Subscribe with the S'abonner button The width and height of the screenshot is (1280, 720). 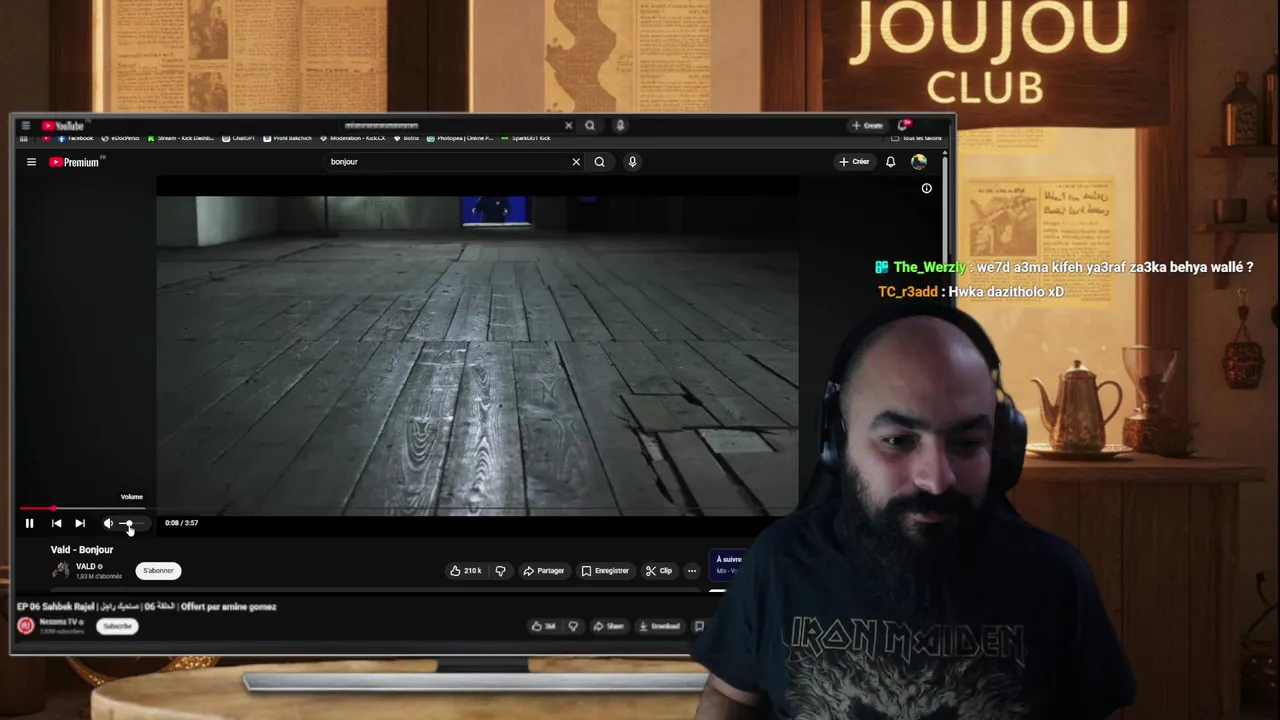point(158,571)
